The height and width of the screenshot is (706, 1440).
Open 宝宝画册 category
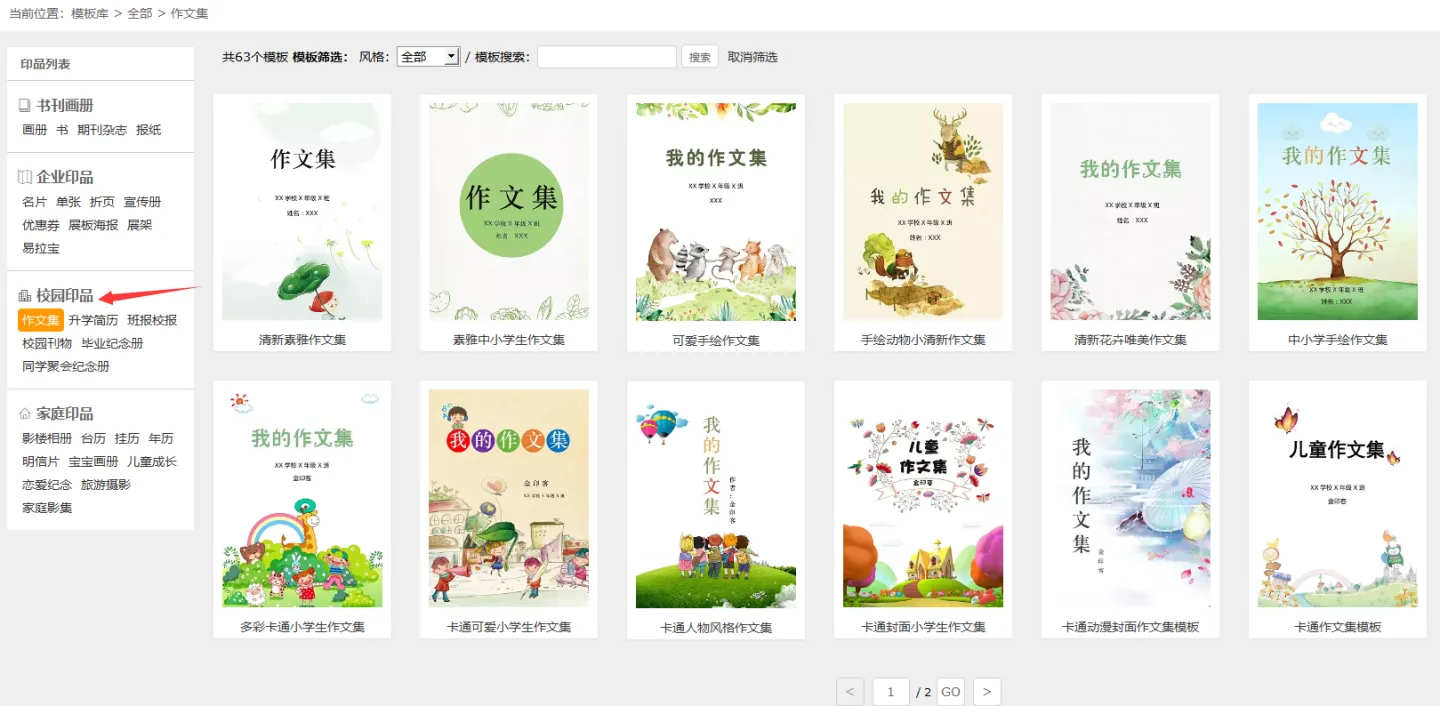tap(93, 461)
